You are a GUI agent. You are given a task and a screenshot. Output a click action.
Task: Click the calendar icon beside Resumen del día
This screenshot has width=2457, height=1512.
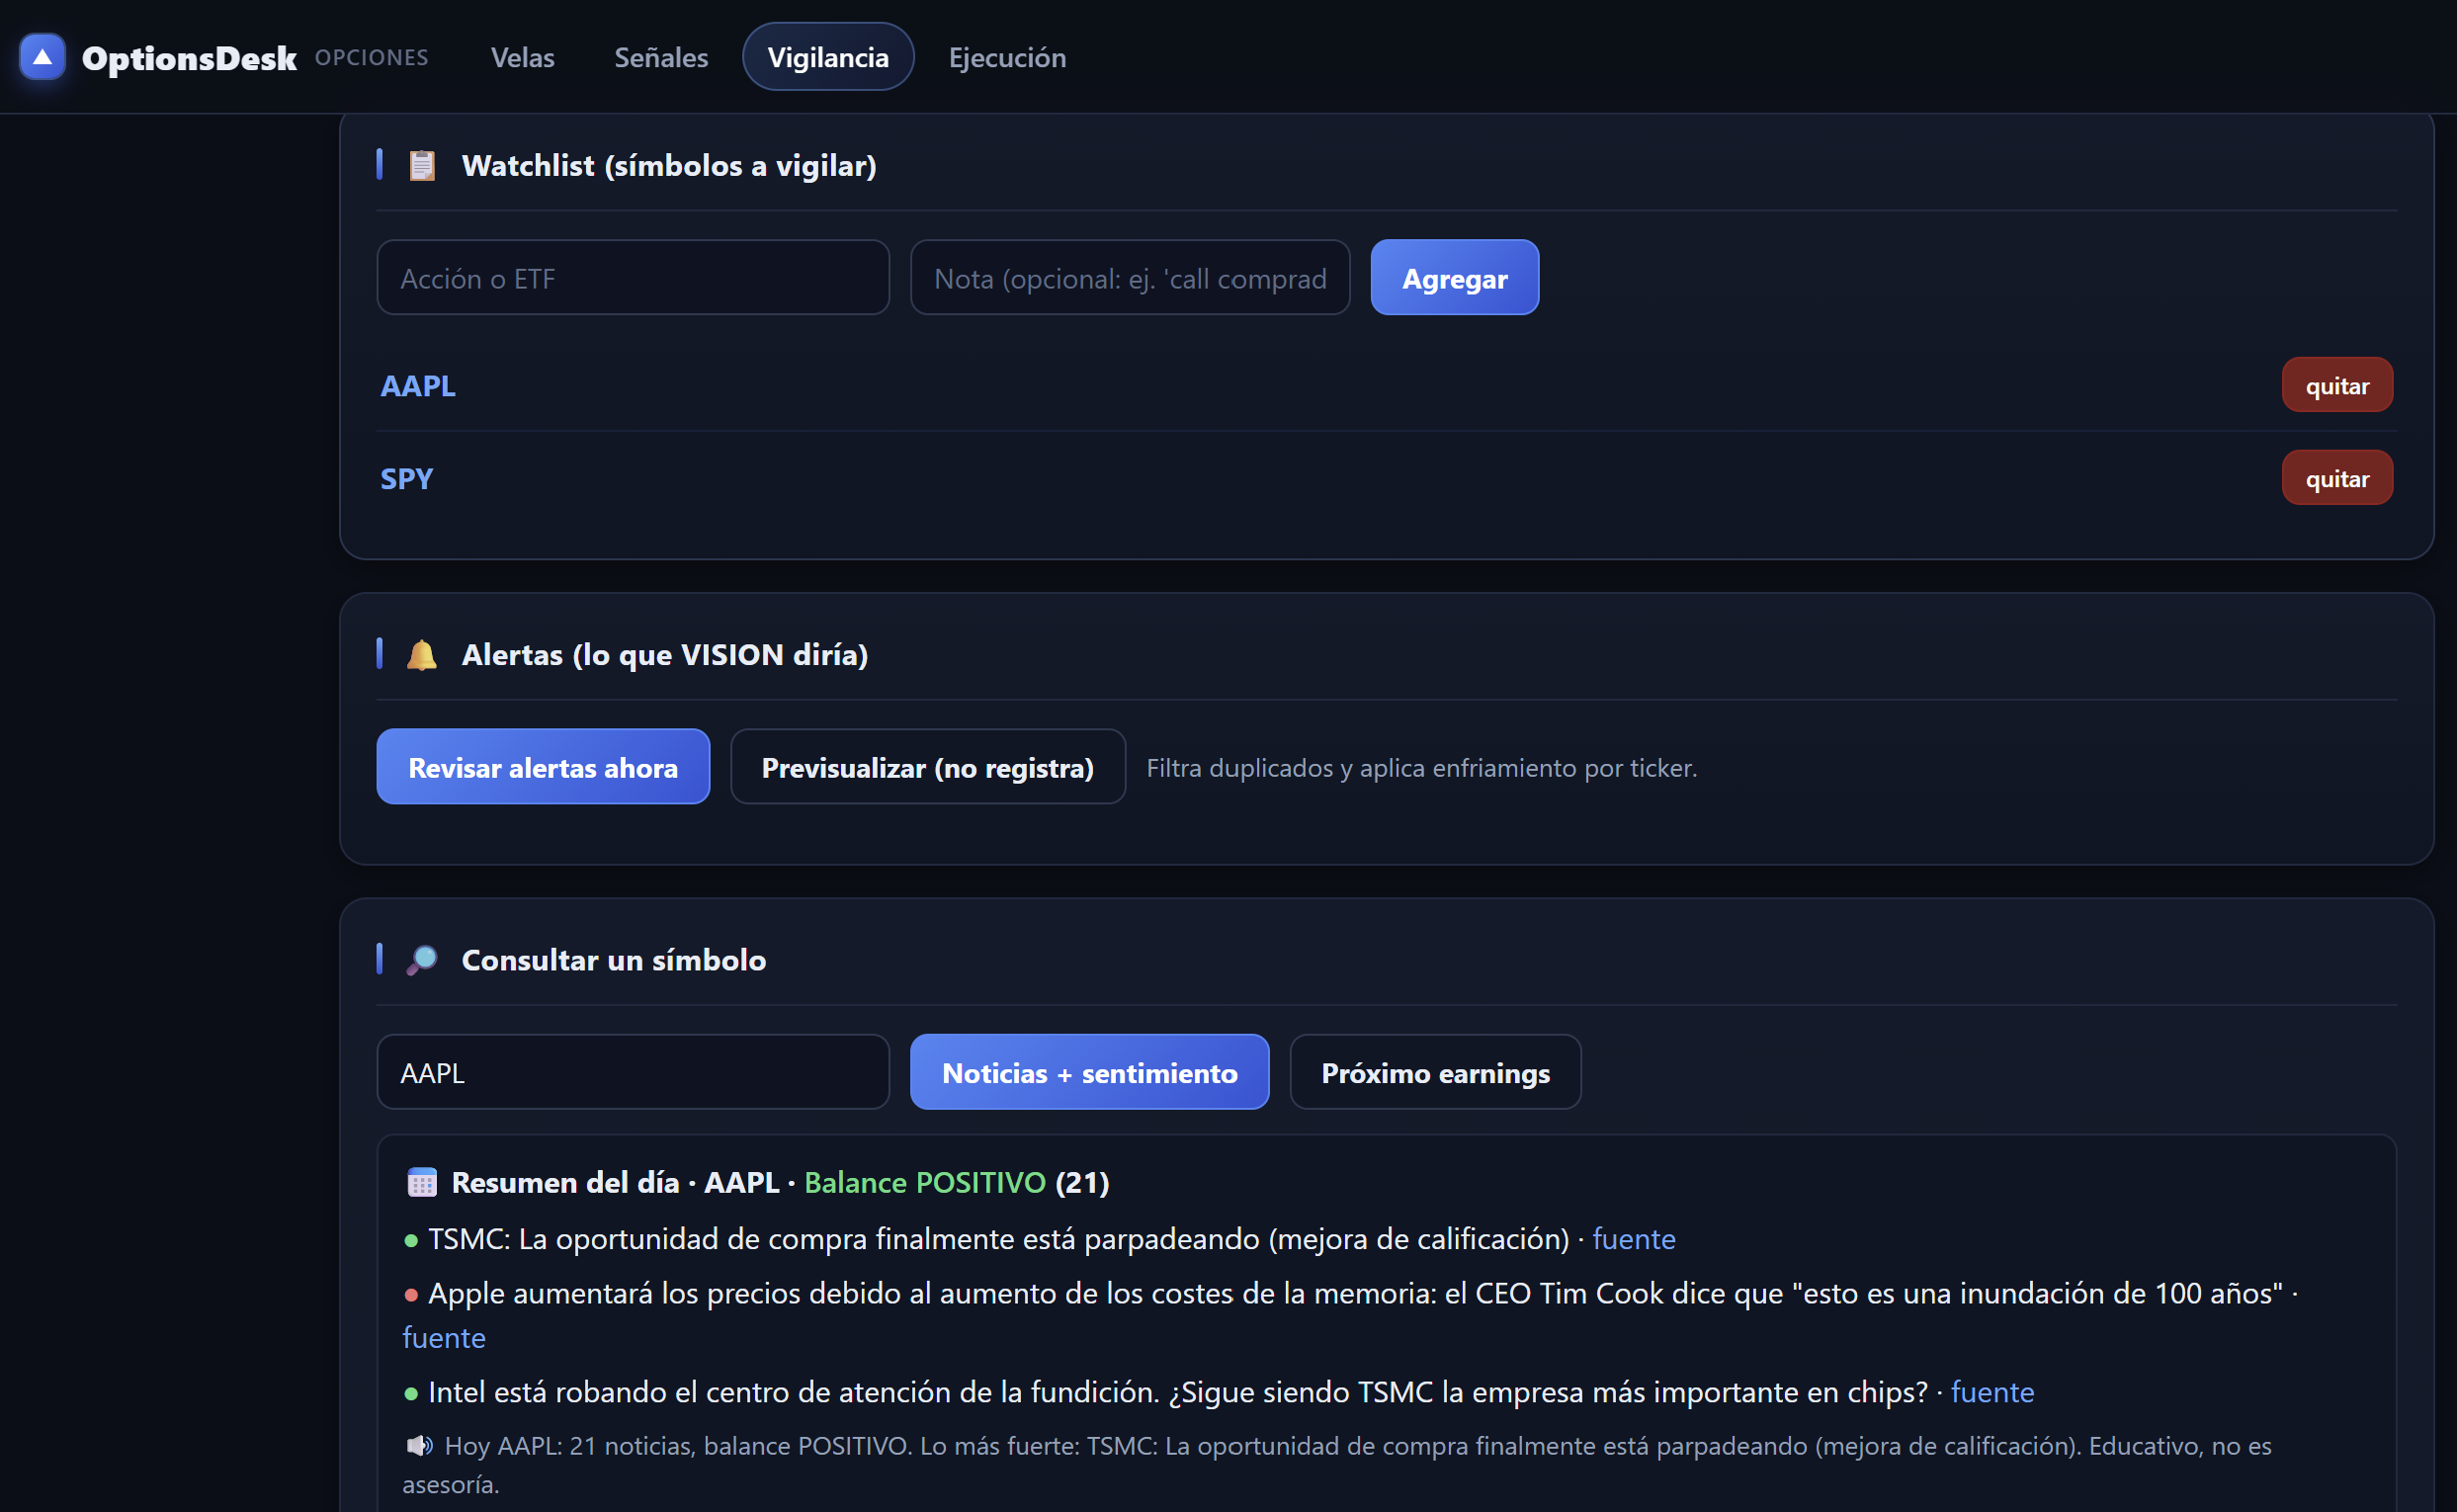[x=422, y=1182]
